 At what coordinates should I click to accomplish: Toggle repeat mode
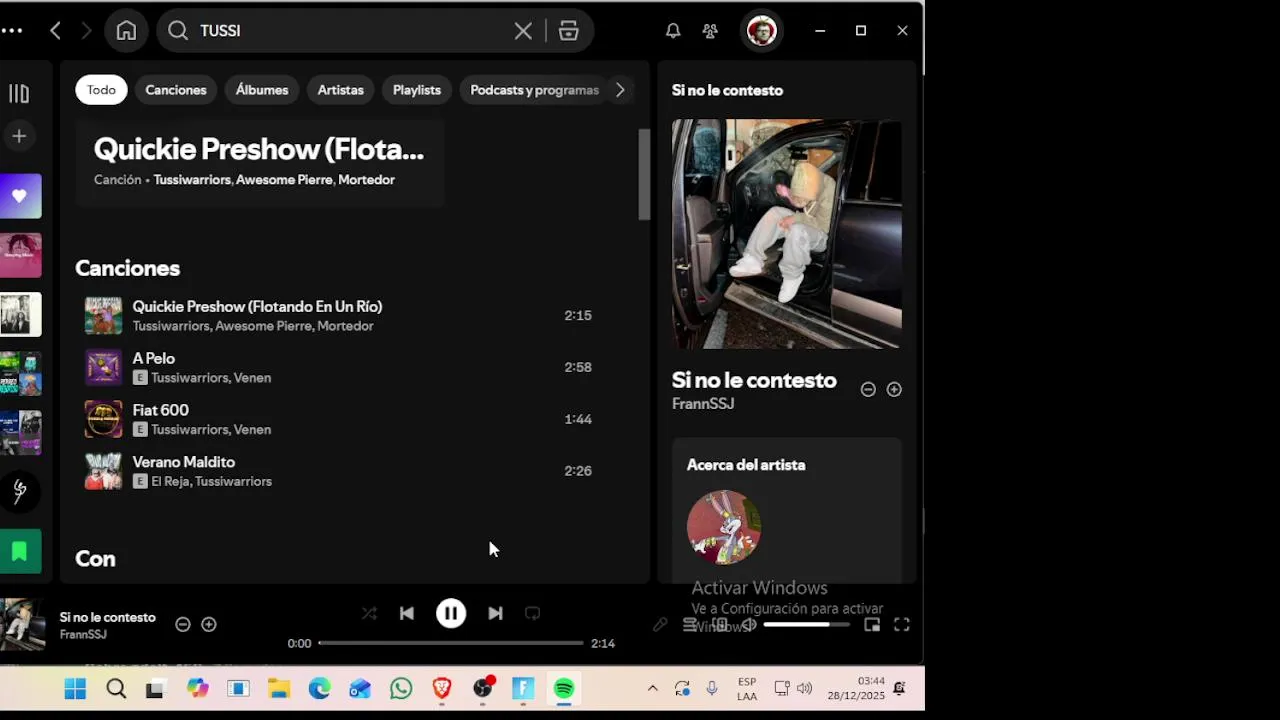pos(533,614)
